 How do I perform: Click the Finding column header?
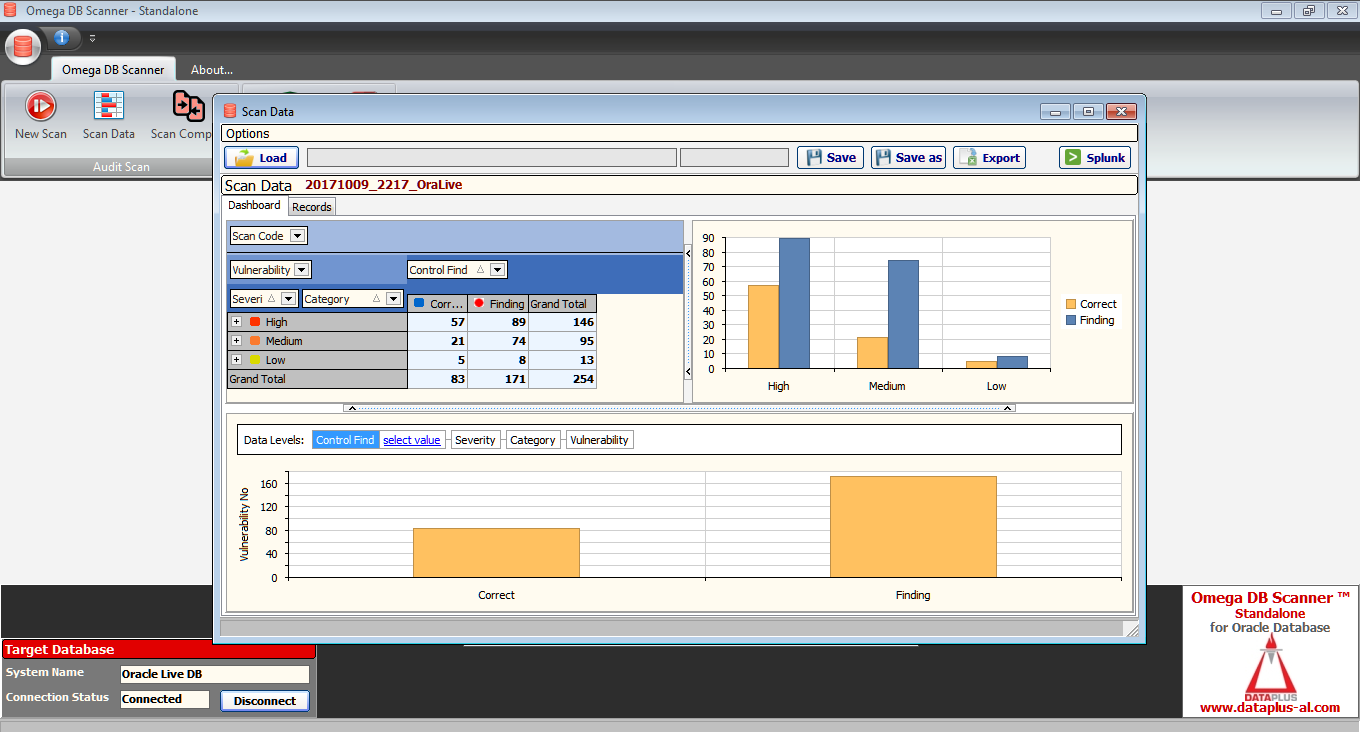498,303
